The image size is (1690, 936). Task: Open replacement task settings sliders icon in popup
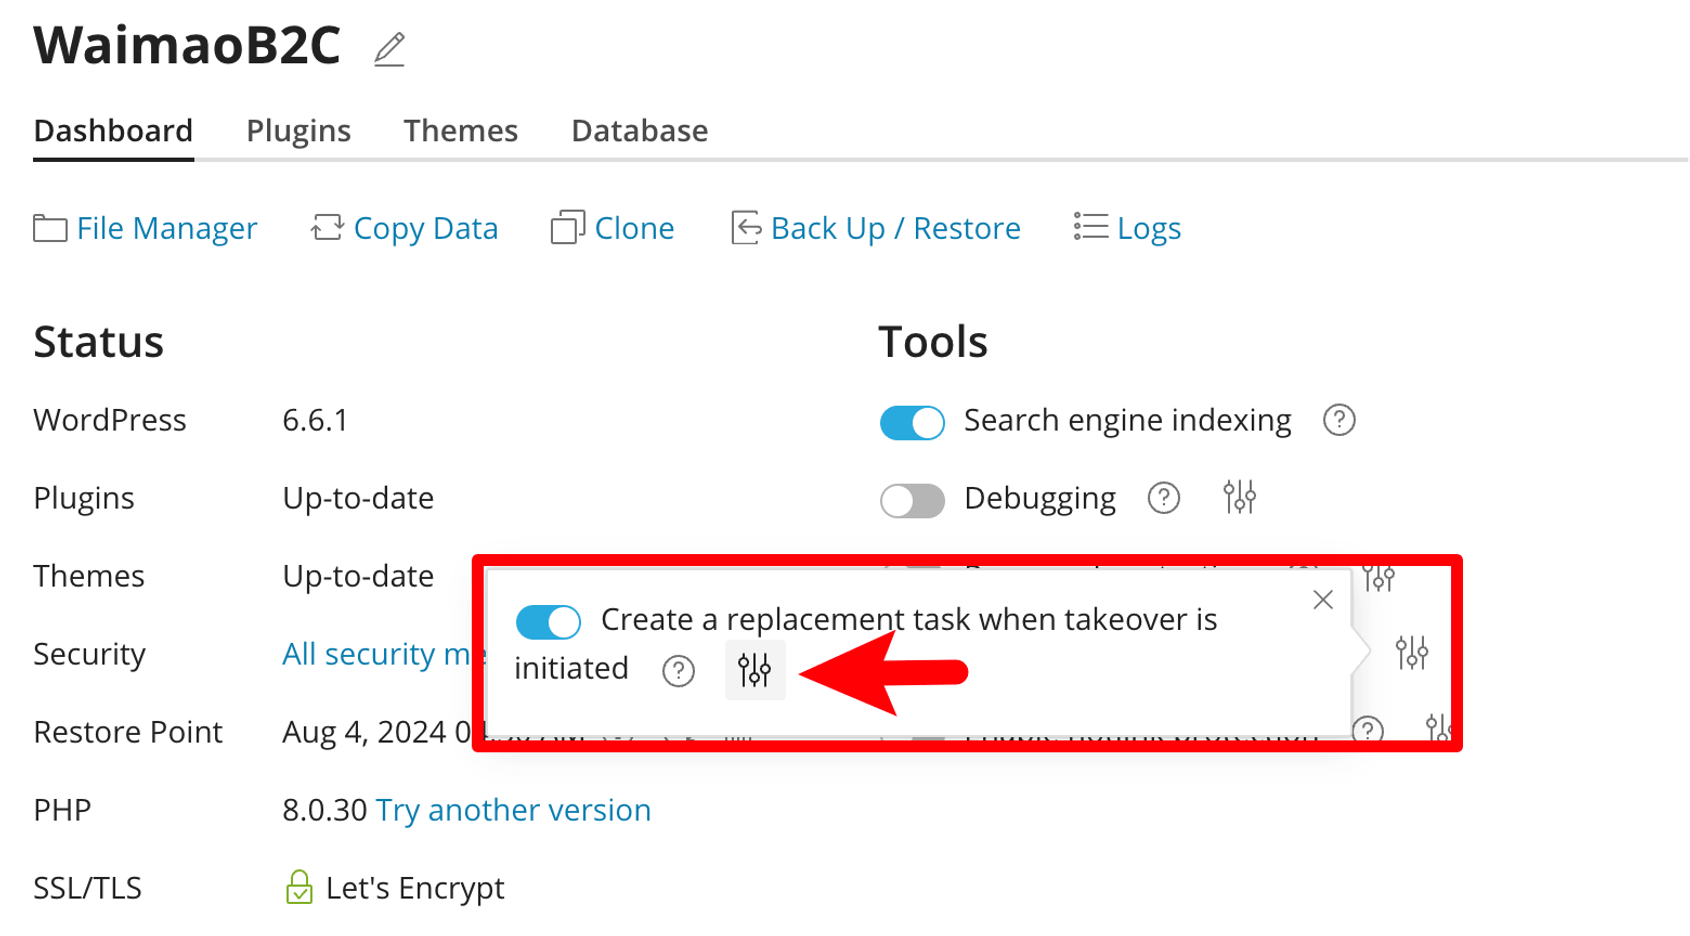click(755, 670)
